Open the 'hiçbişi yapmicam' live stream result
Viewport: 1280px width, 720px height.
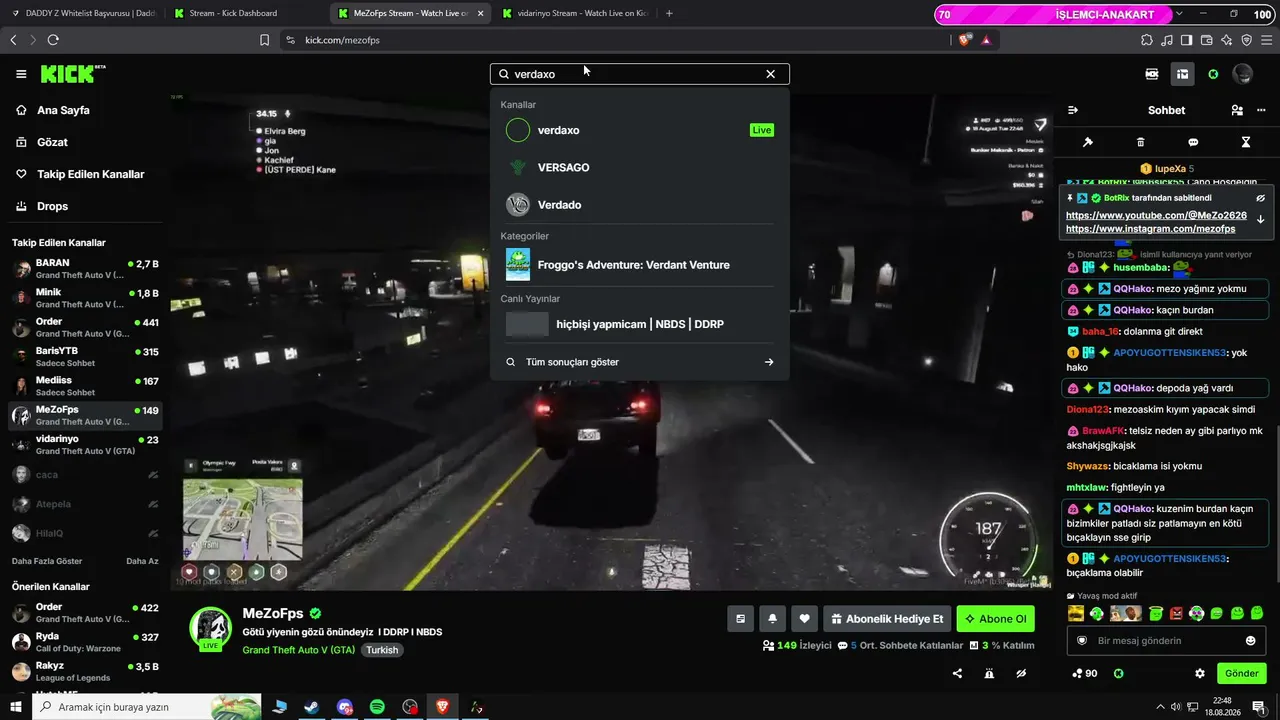click(640, 324)
